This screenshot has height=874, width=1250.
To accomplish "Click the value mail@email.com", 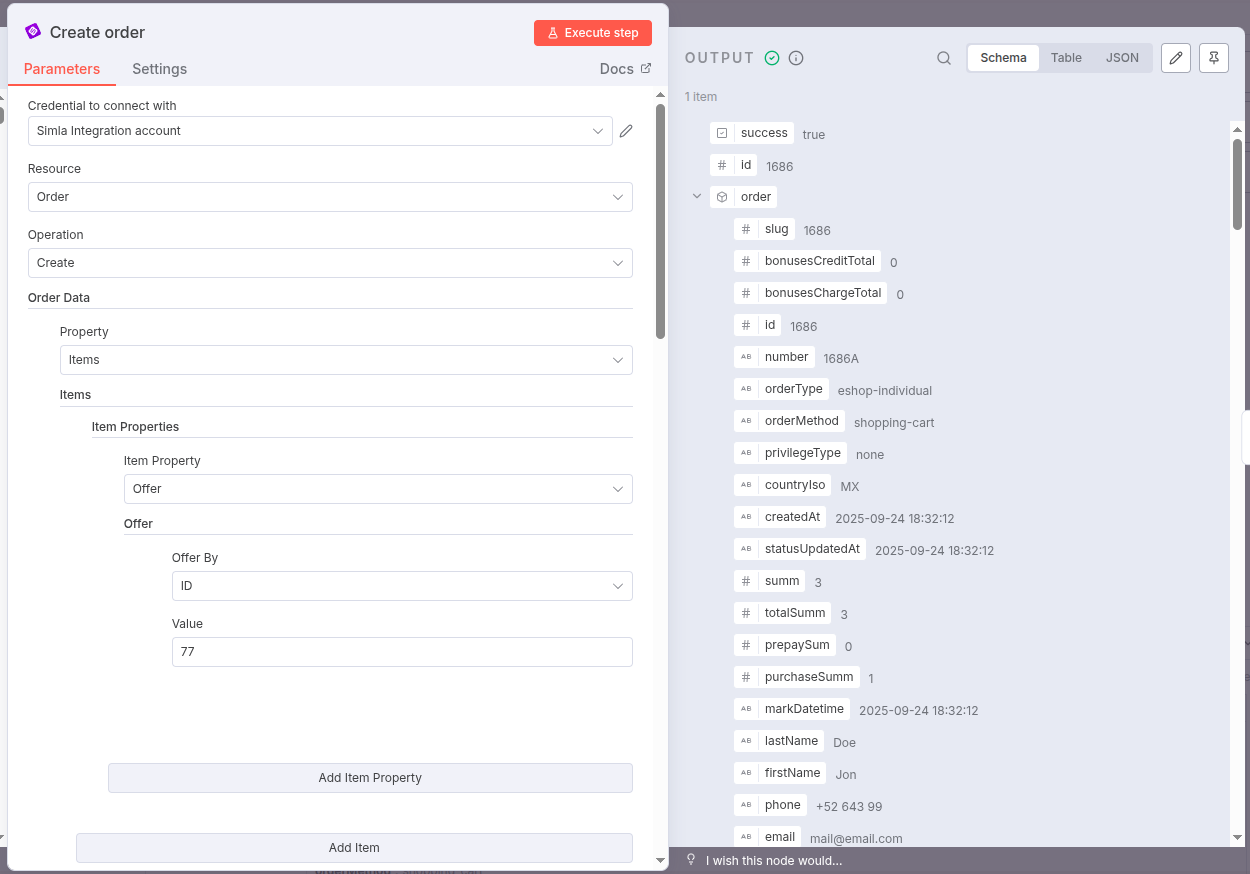I will tap(856, 839).
